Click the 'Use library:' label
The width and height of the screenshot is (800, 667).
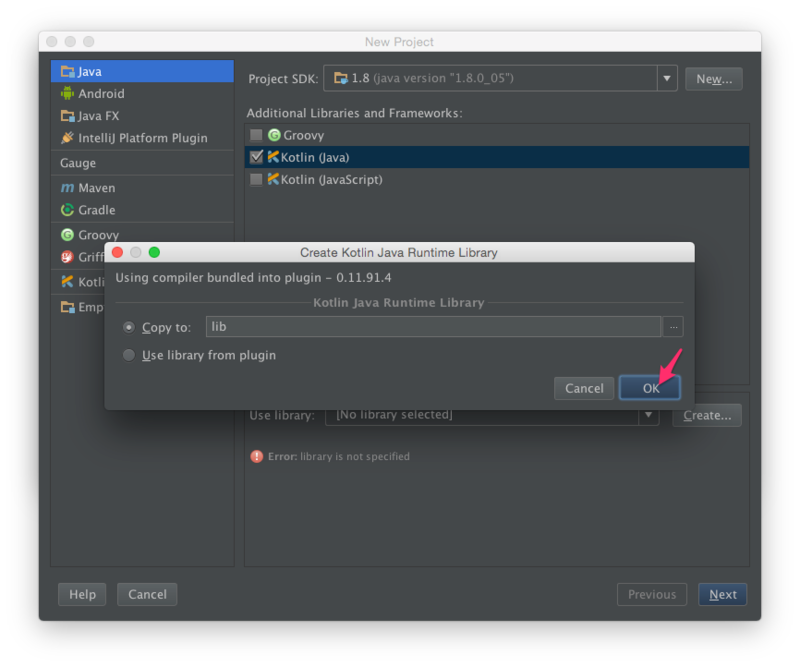tap(282, 415)
